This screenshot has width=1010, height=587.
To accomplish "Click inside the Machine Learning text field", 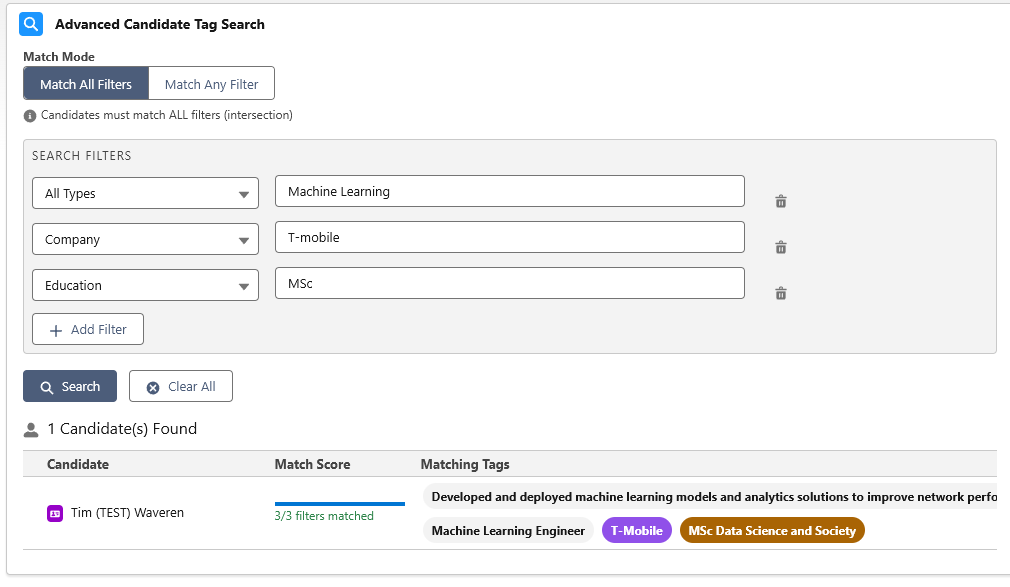I will coord(510,190).
